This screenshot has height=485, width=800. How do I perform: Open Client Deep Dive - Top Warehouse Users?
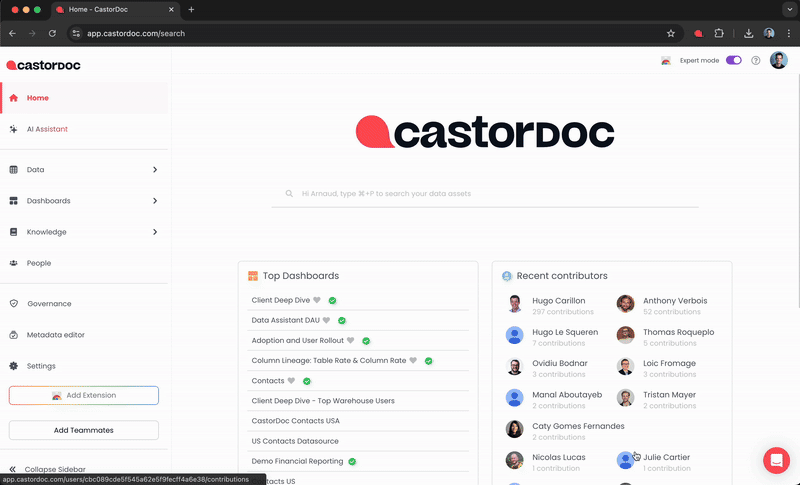(323, 401)
